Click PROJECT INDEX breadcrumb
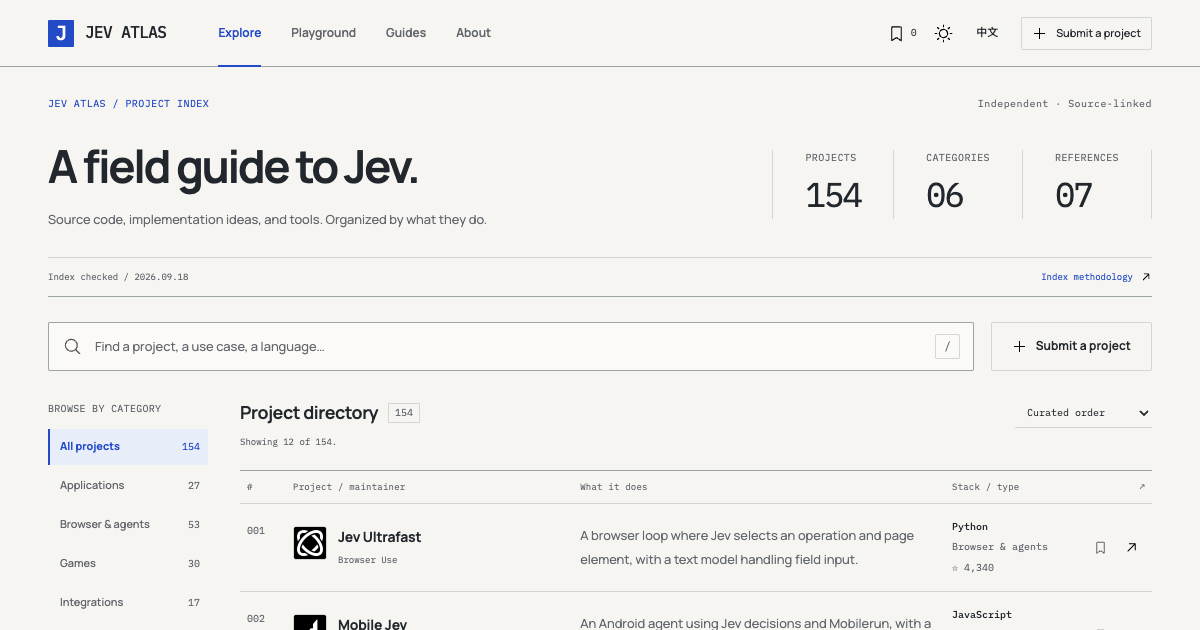The image size is (1200, 630). [x=167, y=104]
